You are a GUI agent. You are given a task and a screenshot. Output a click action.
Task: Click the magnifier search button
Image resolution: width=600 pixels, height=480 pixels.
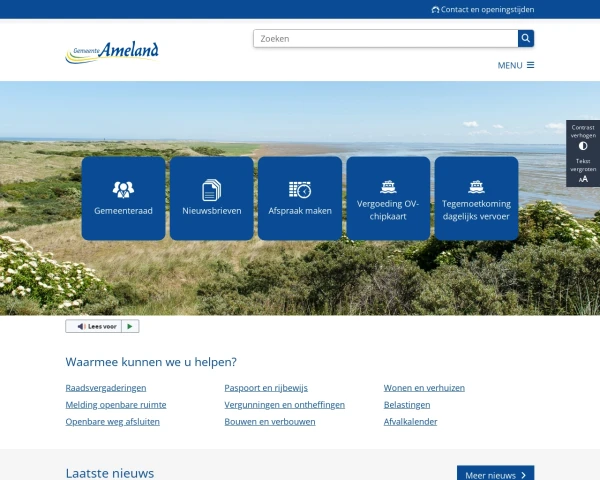coord(526,39)
